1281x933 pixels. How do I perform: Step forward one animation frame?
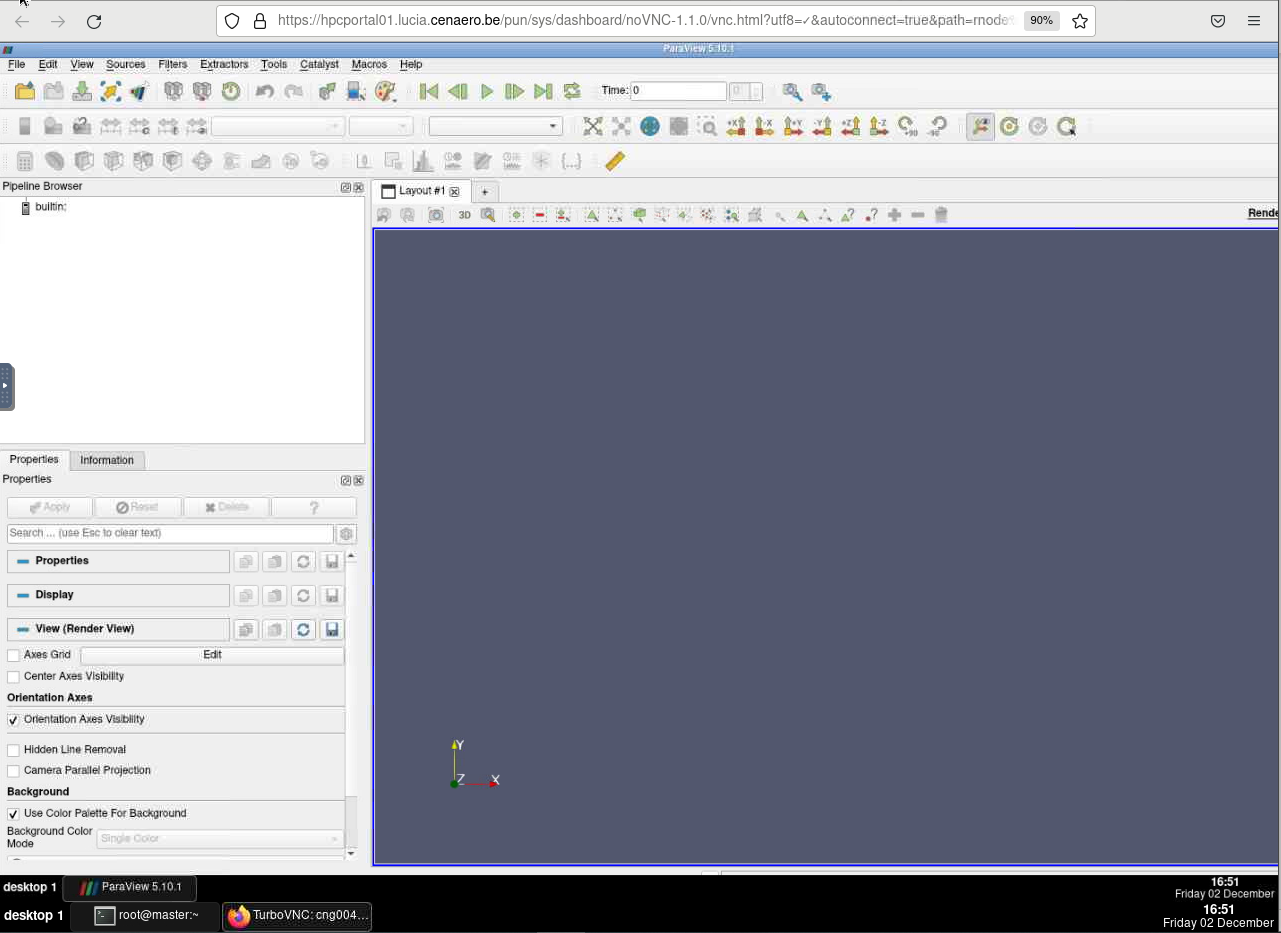(515, 91)
